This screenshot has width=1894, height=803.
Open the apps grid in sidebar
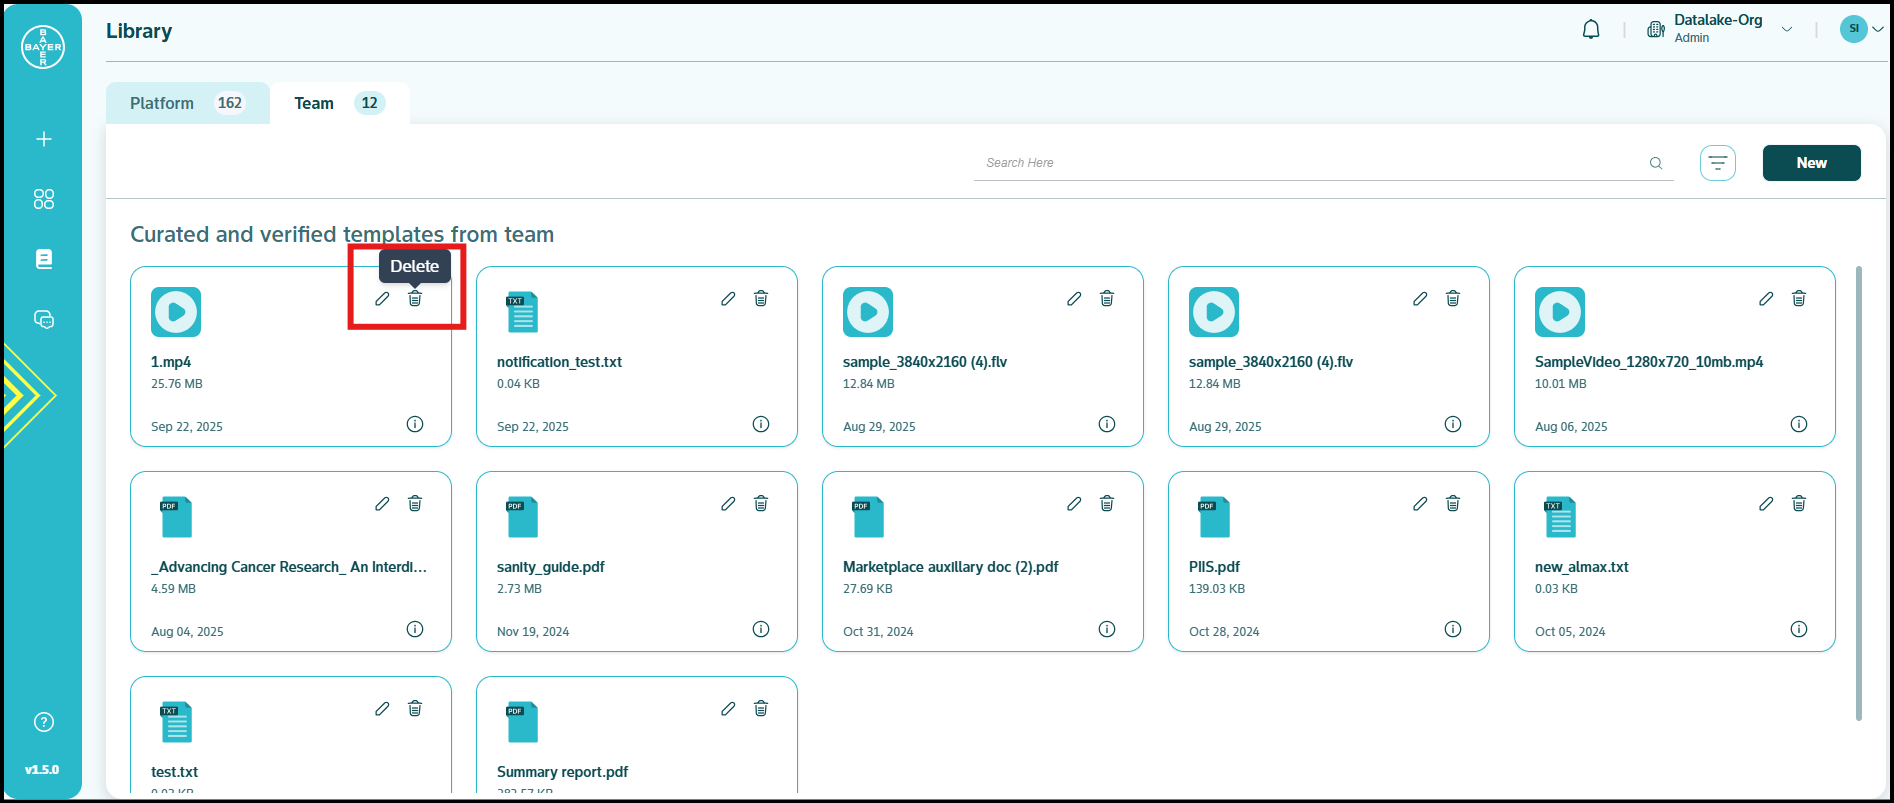[x=44, y=199]
